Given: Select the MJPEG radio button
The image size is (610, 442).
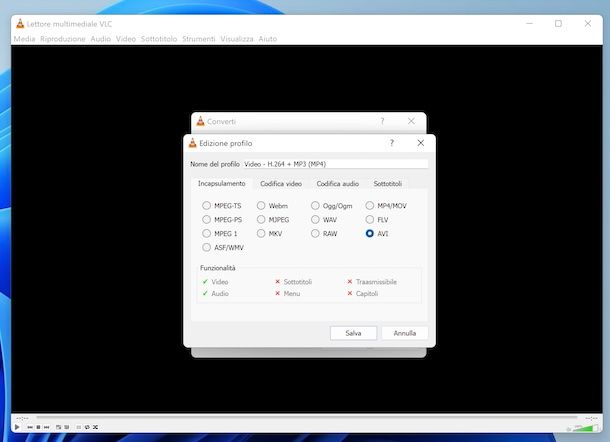Looking at the screenshot, I should [x=261, y=219].
